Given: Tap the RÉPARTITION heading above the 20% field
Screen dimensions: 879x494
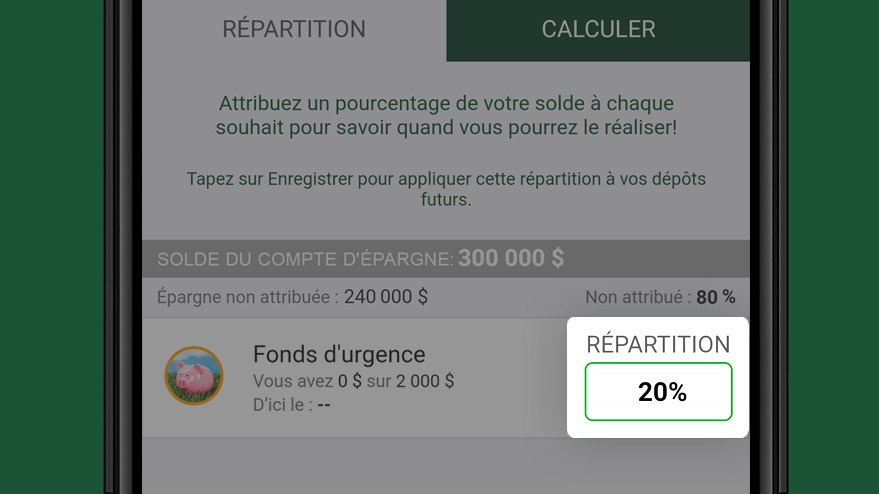Looking at the screenshot, I should [658, 344].
